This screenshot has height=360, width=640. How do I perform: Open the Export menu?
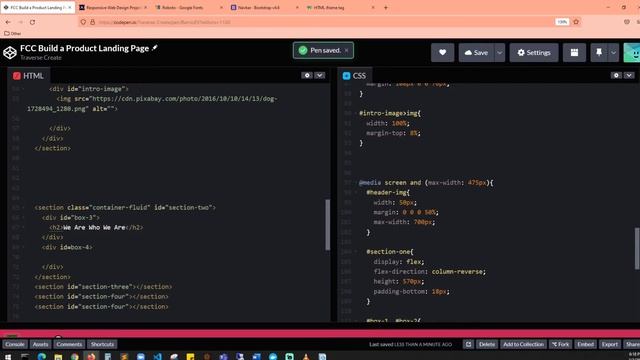point(609,344)
